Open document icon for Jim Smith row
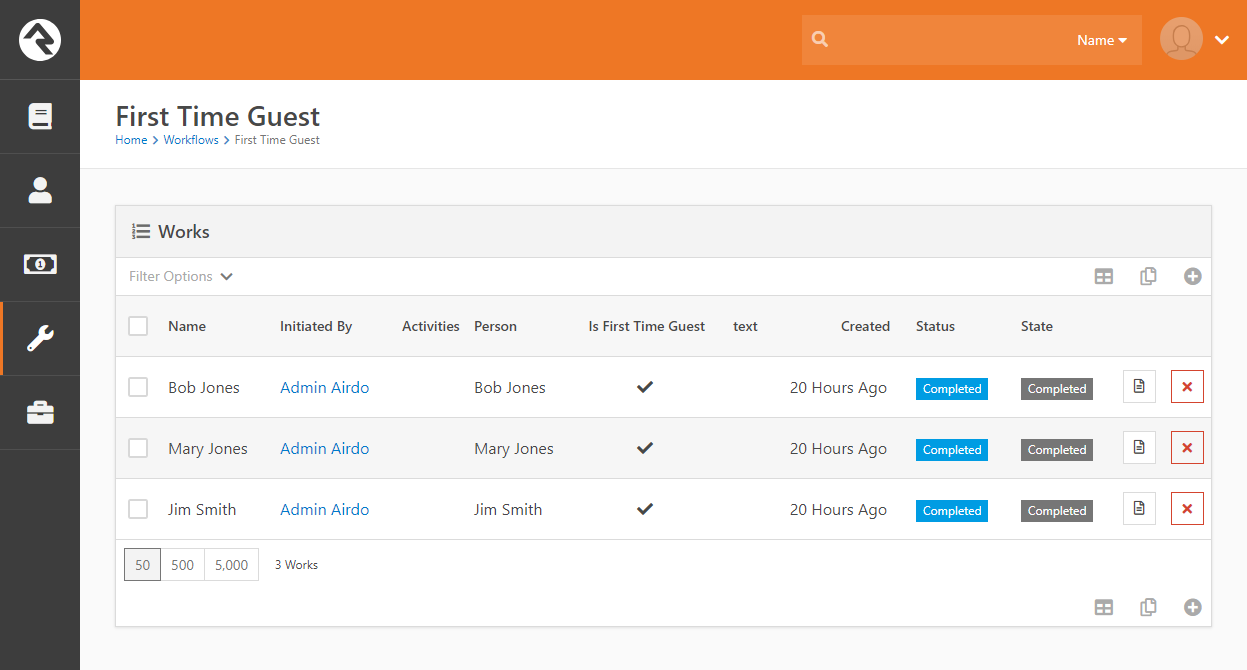The width and height of the screenshot is (1247, 670). pyautogui.click(x=1139, y=509)
